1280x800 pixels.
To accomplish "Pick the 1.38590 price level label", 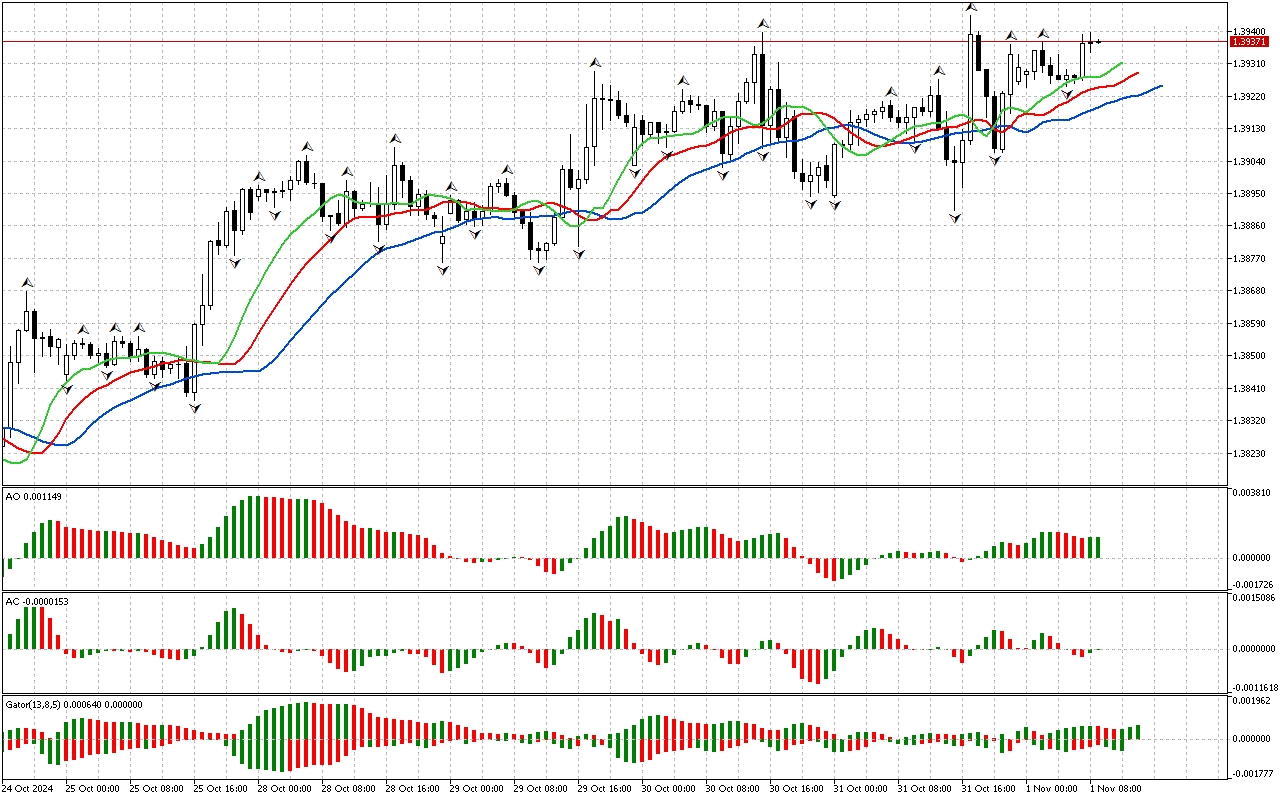I will 1251,323.
